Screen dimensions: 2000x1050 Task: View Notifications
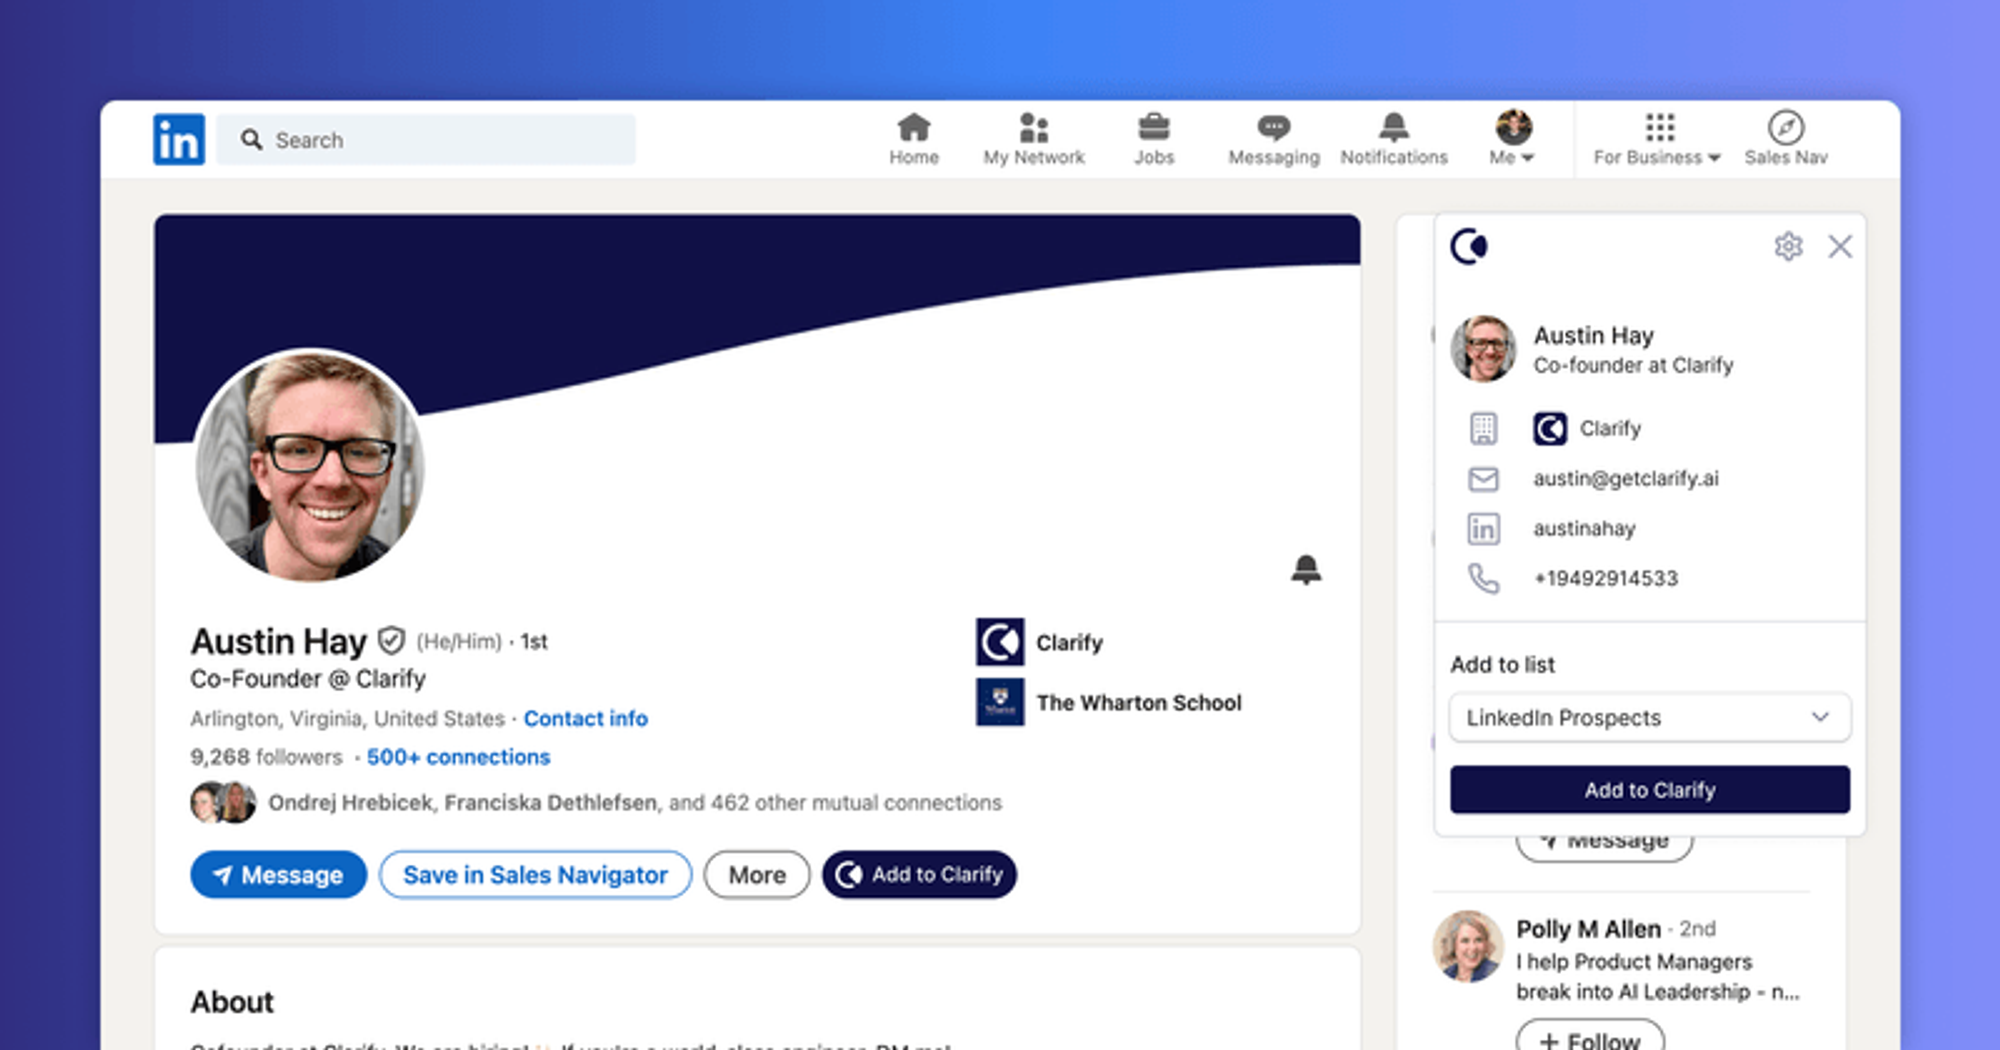pos(1394,139)
